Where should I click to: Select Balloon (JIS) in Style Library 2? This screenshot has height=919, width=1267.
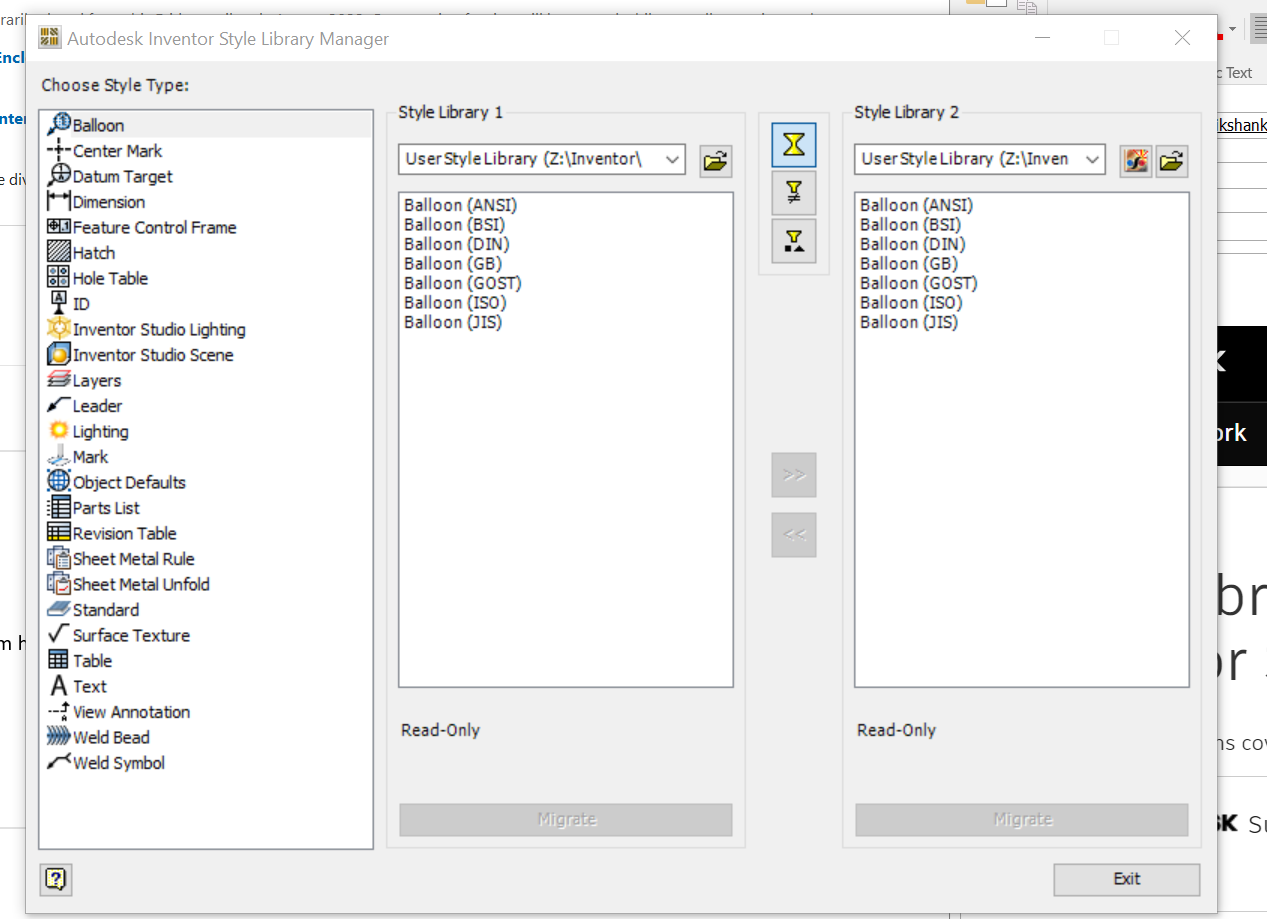[x=911, y=322]
